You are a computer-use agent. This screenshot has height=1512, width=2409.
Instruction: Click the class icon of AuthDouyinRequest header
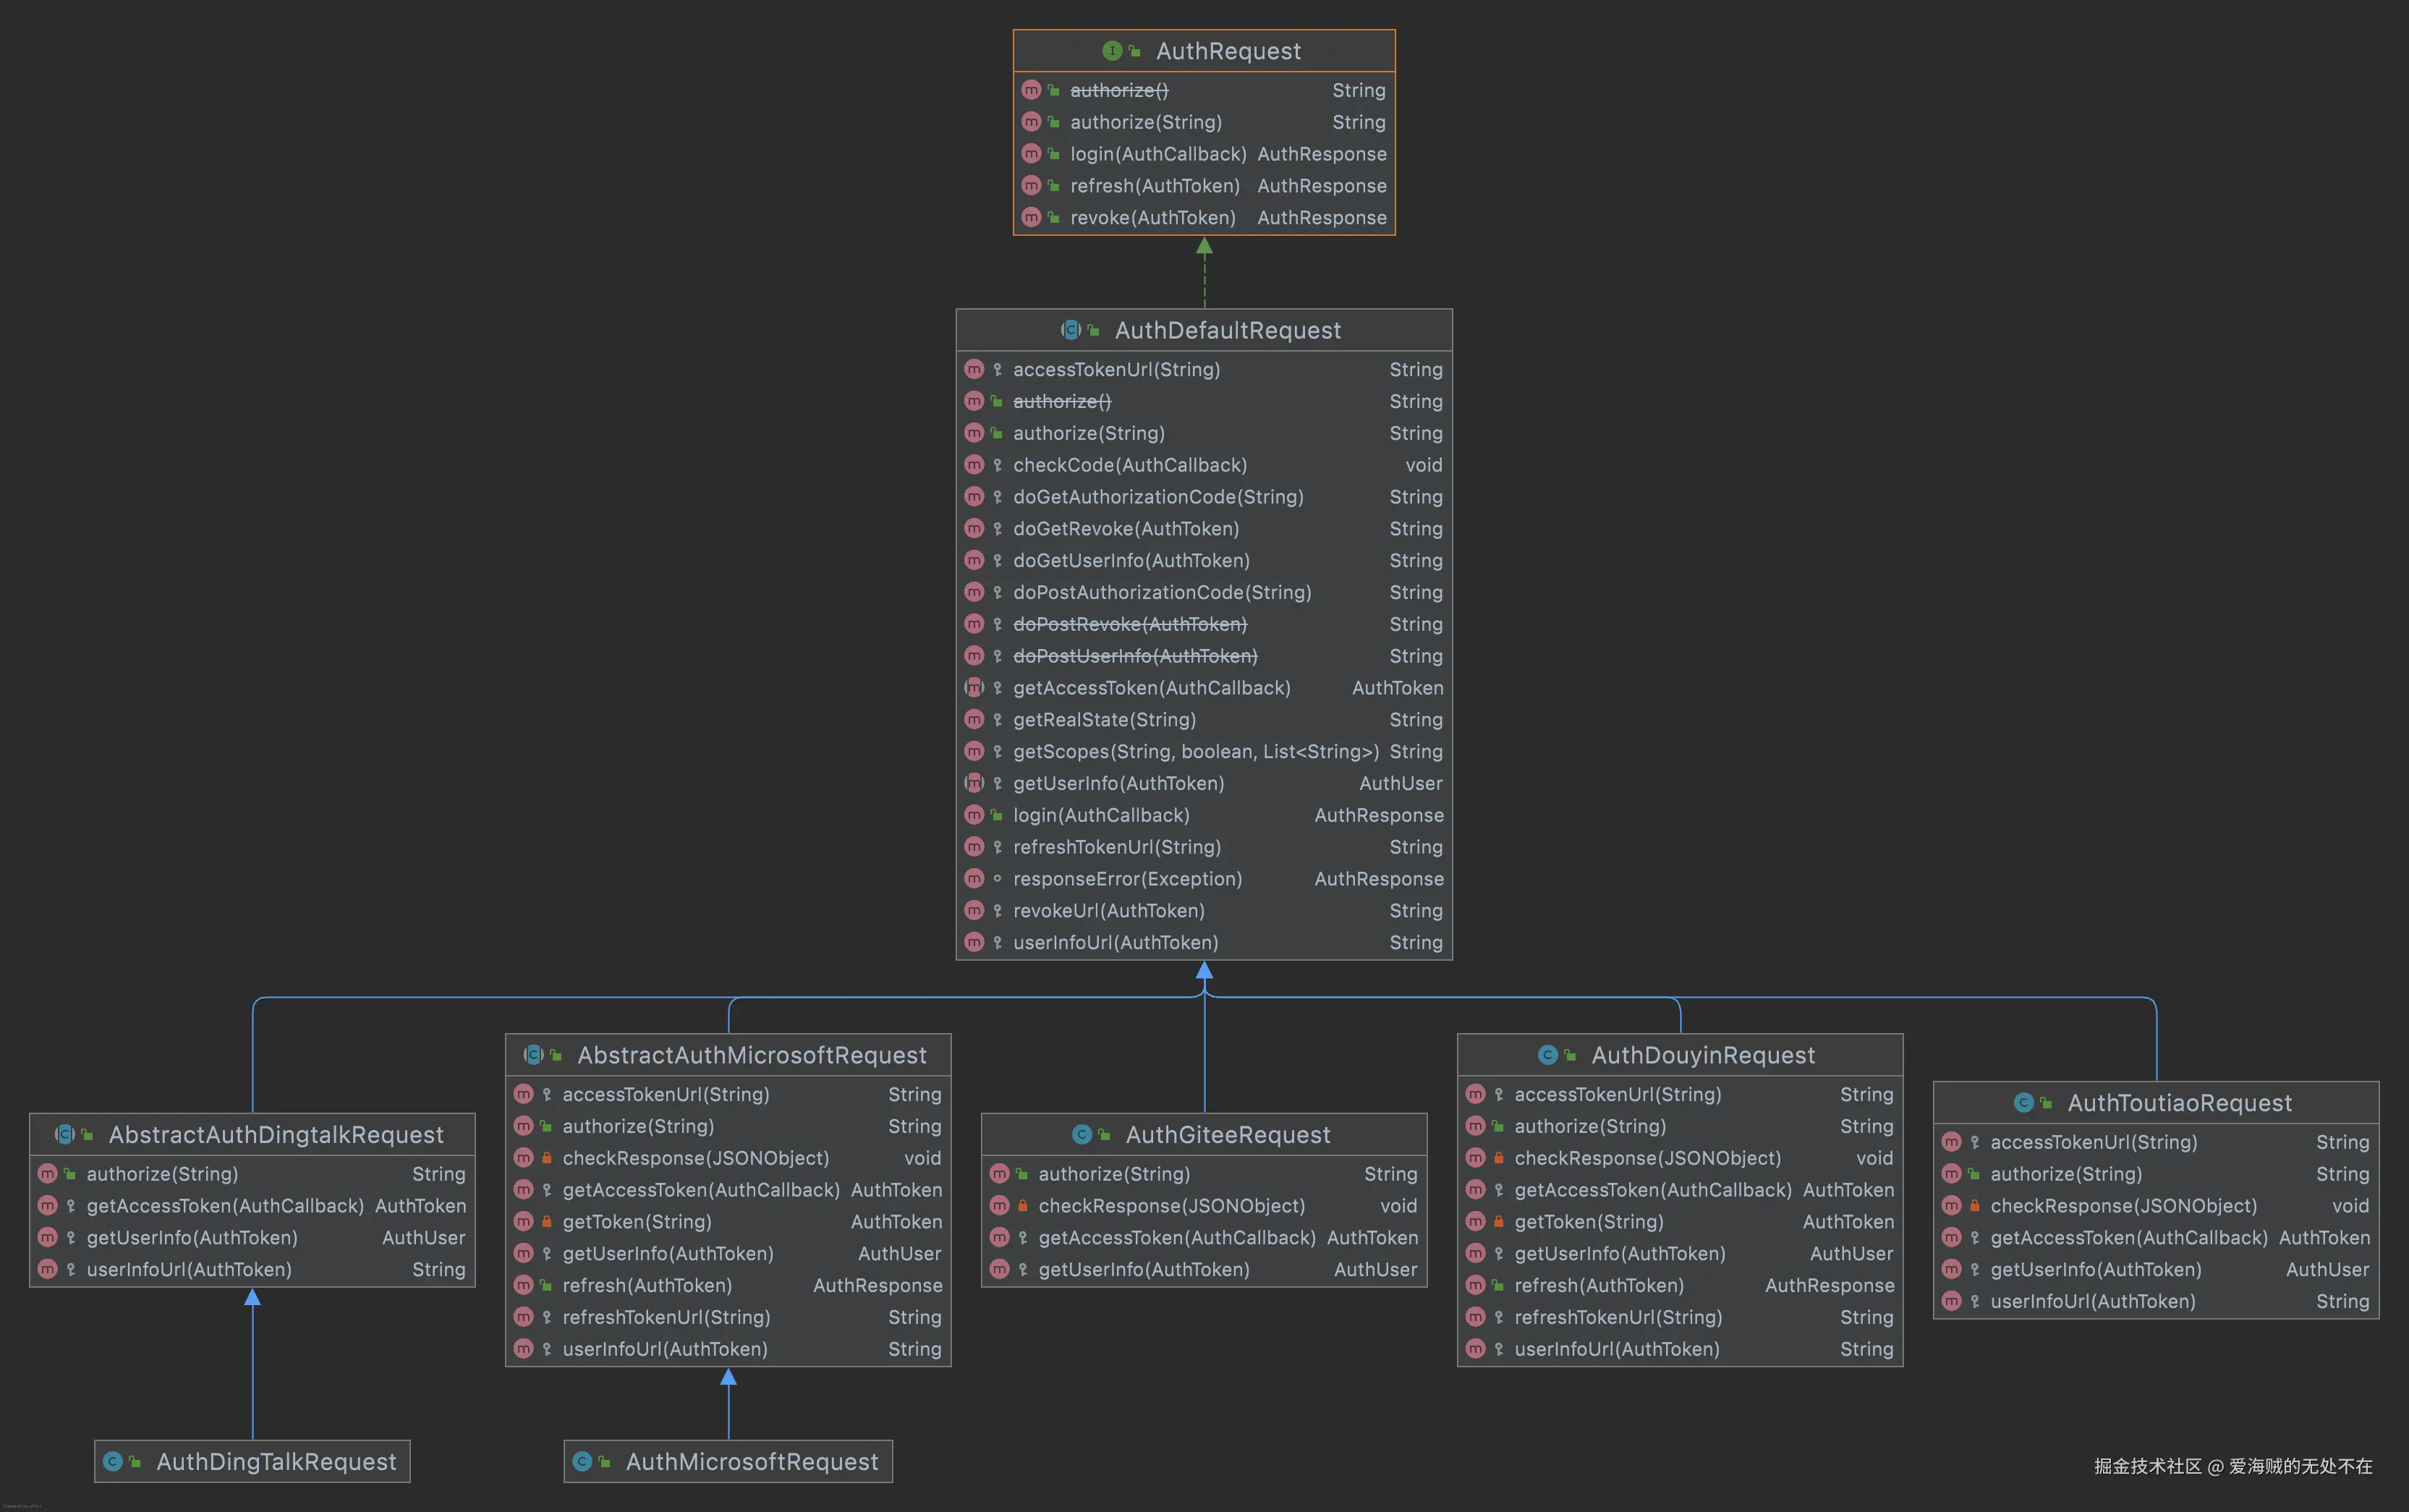[x=1547, y=1055]
